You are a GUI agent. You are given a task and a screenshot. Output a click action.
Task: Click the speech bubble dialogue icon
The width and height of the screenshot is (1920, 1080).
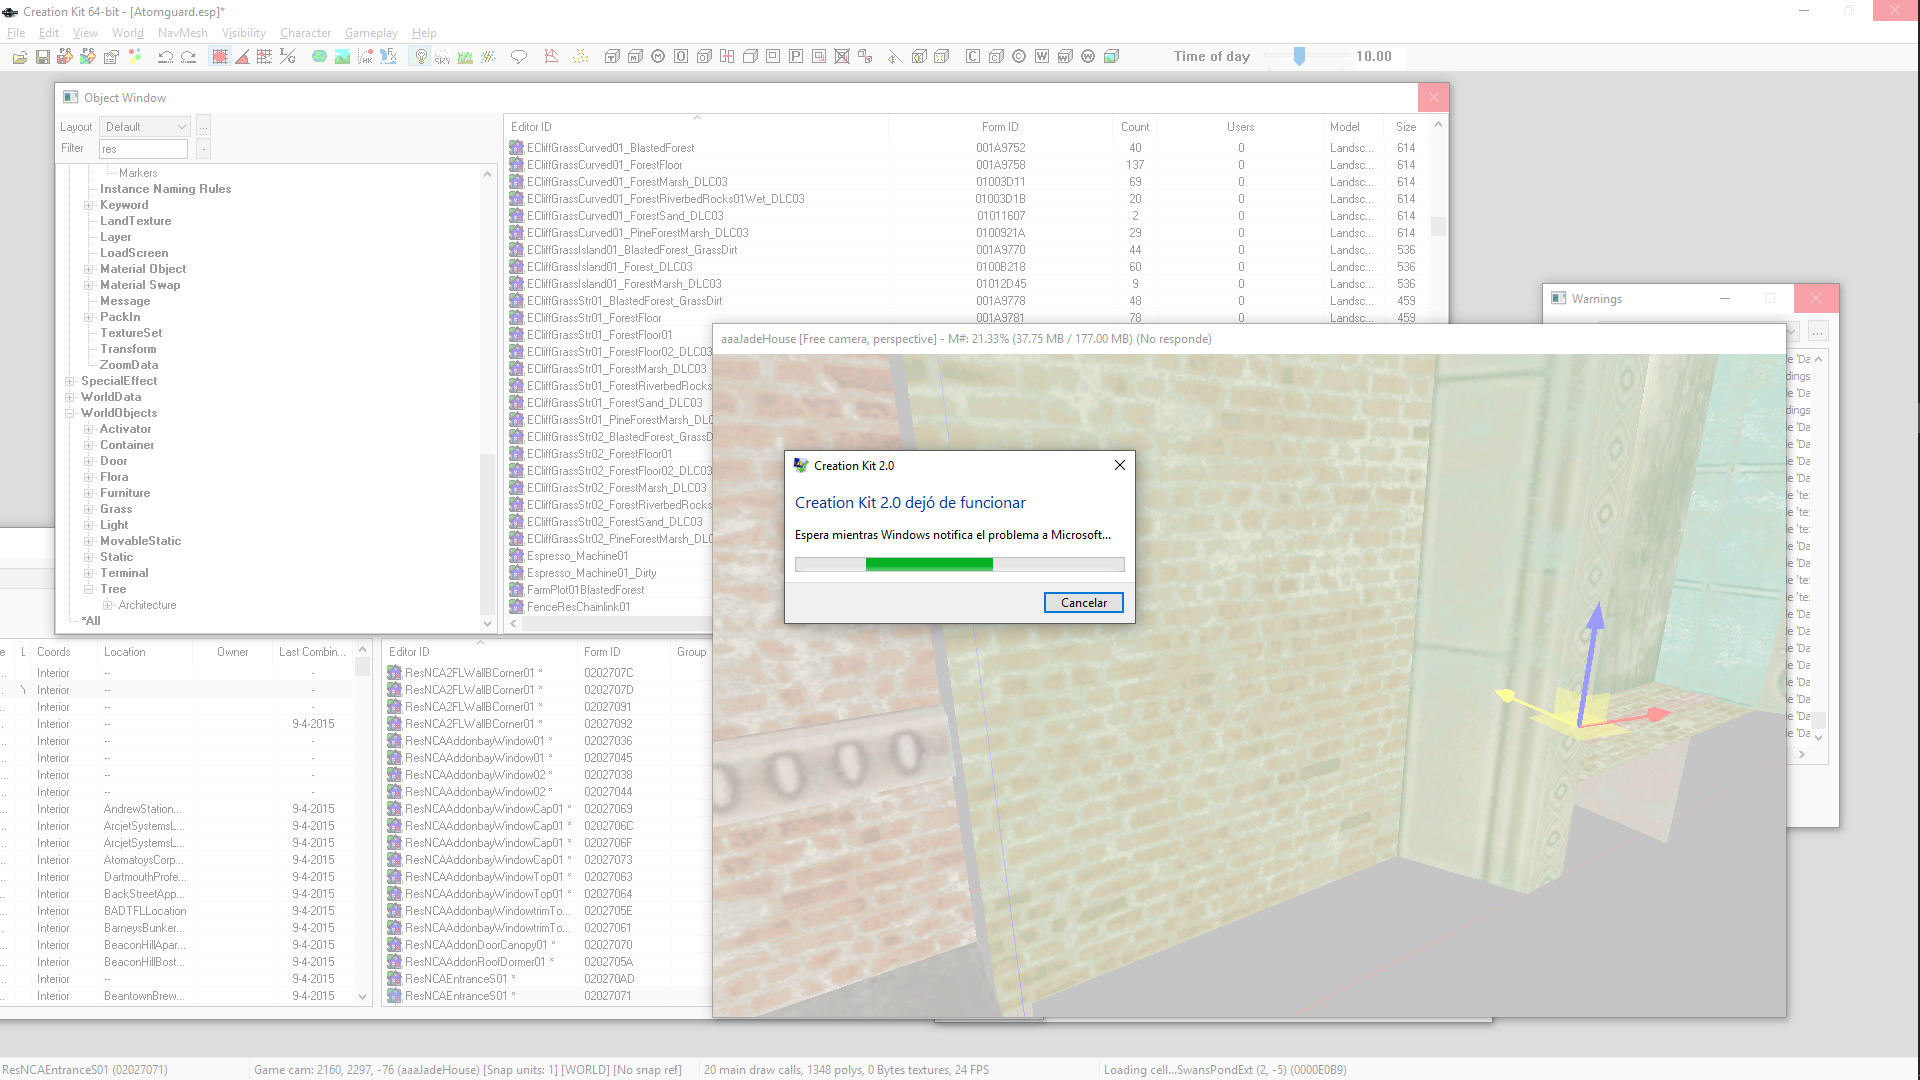(518, 57)
